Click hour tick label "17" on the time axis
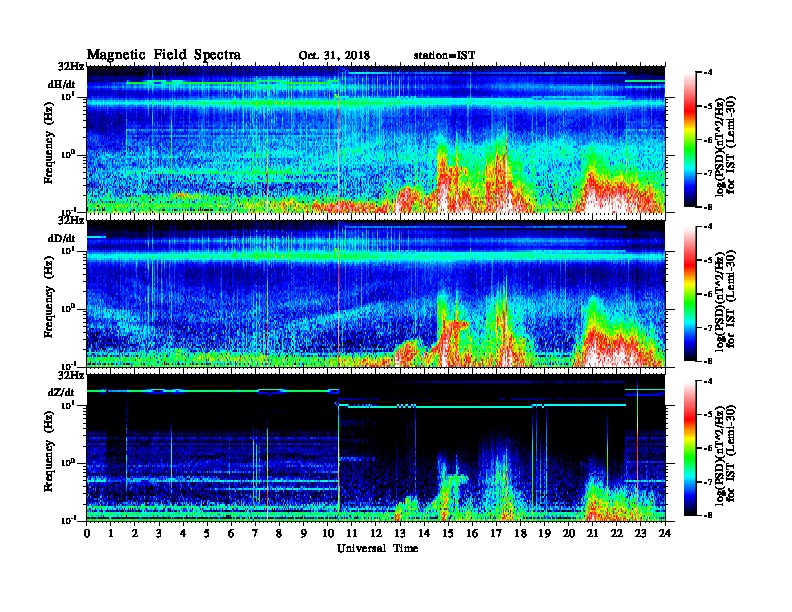 [x=496, y=533]
